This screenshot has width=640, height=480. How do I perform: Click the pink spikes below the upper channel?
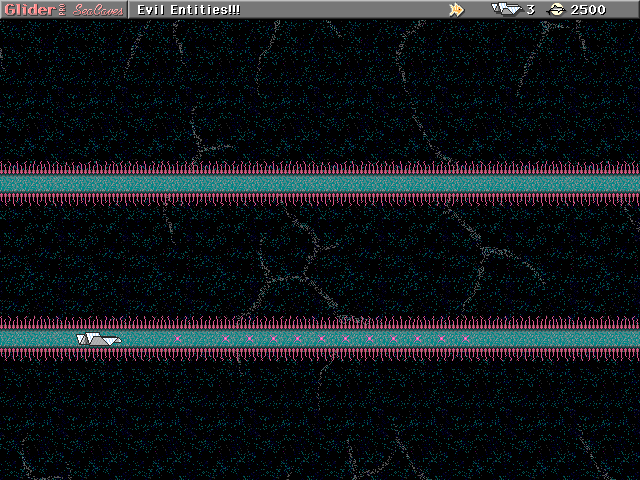coord(320,199)
